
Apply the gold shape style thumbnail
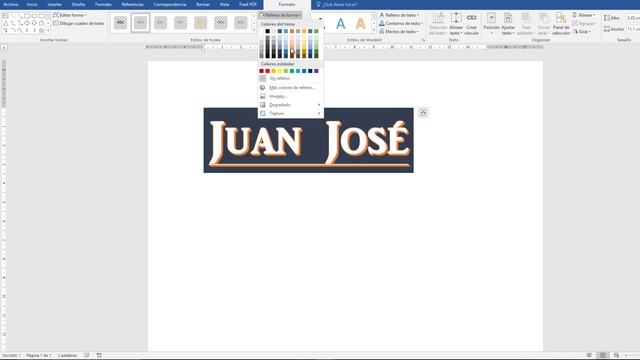pos(200,23)
